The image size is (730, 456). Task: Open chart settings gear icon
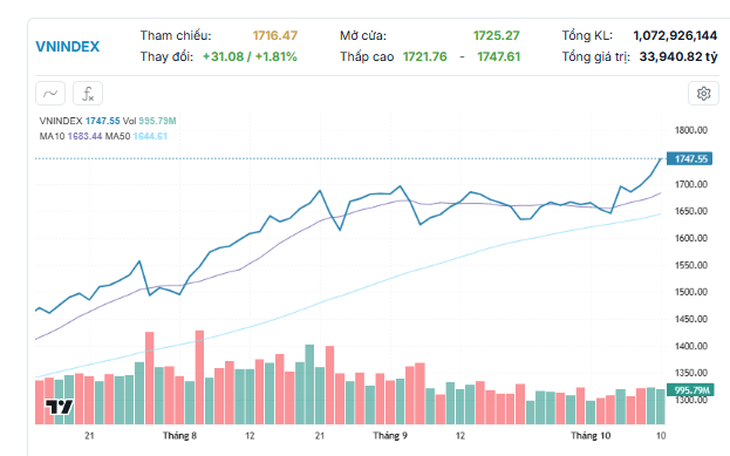click(703, 94)
